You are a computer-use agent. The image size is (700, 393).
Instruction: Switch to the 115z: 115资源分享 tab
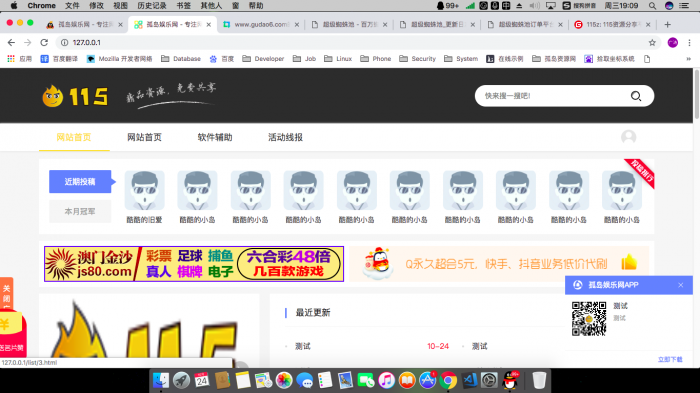click(612, 25)
